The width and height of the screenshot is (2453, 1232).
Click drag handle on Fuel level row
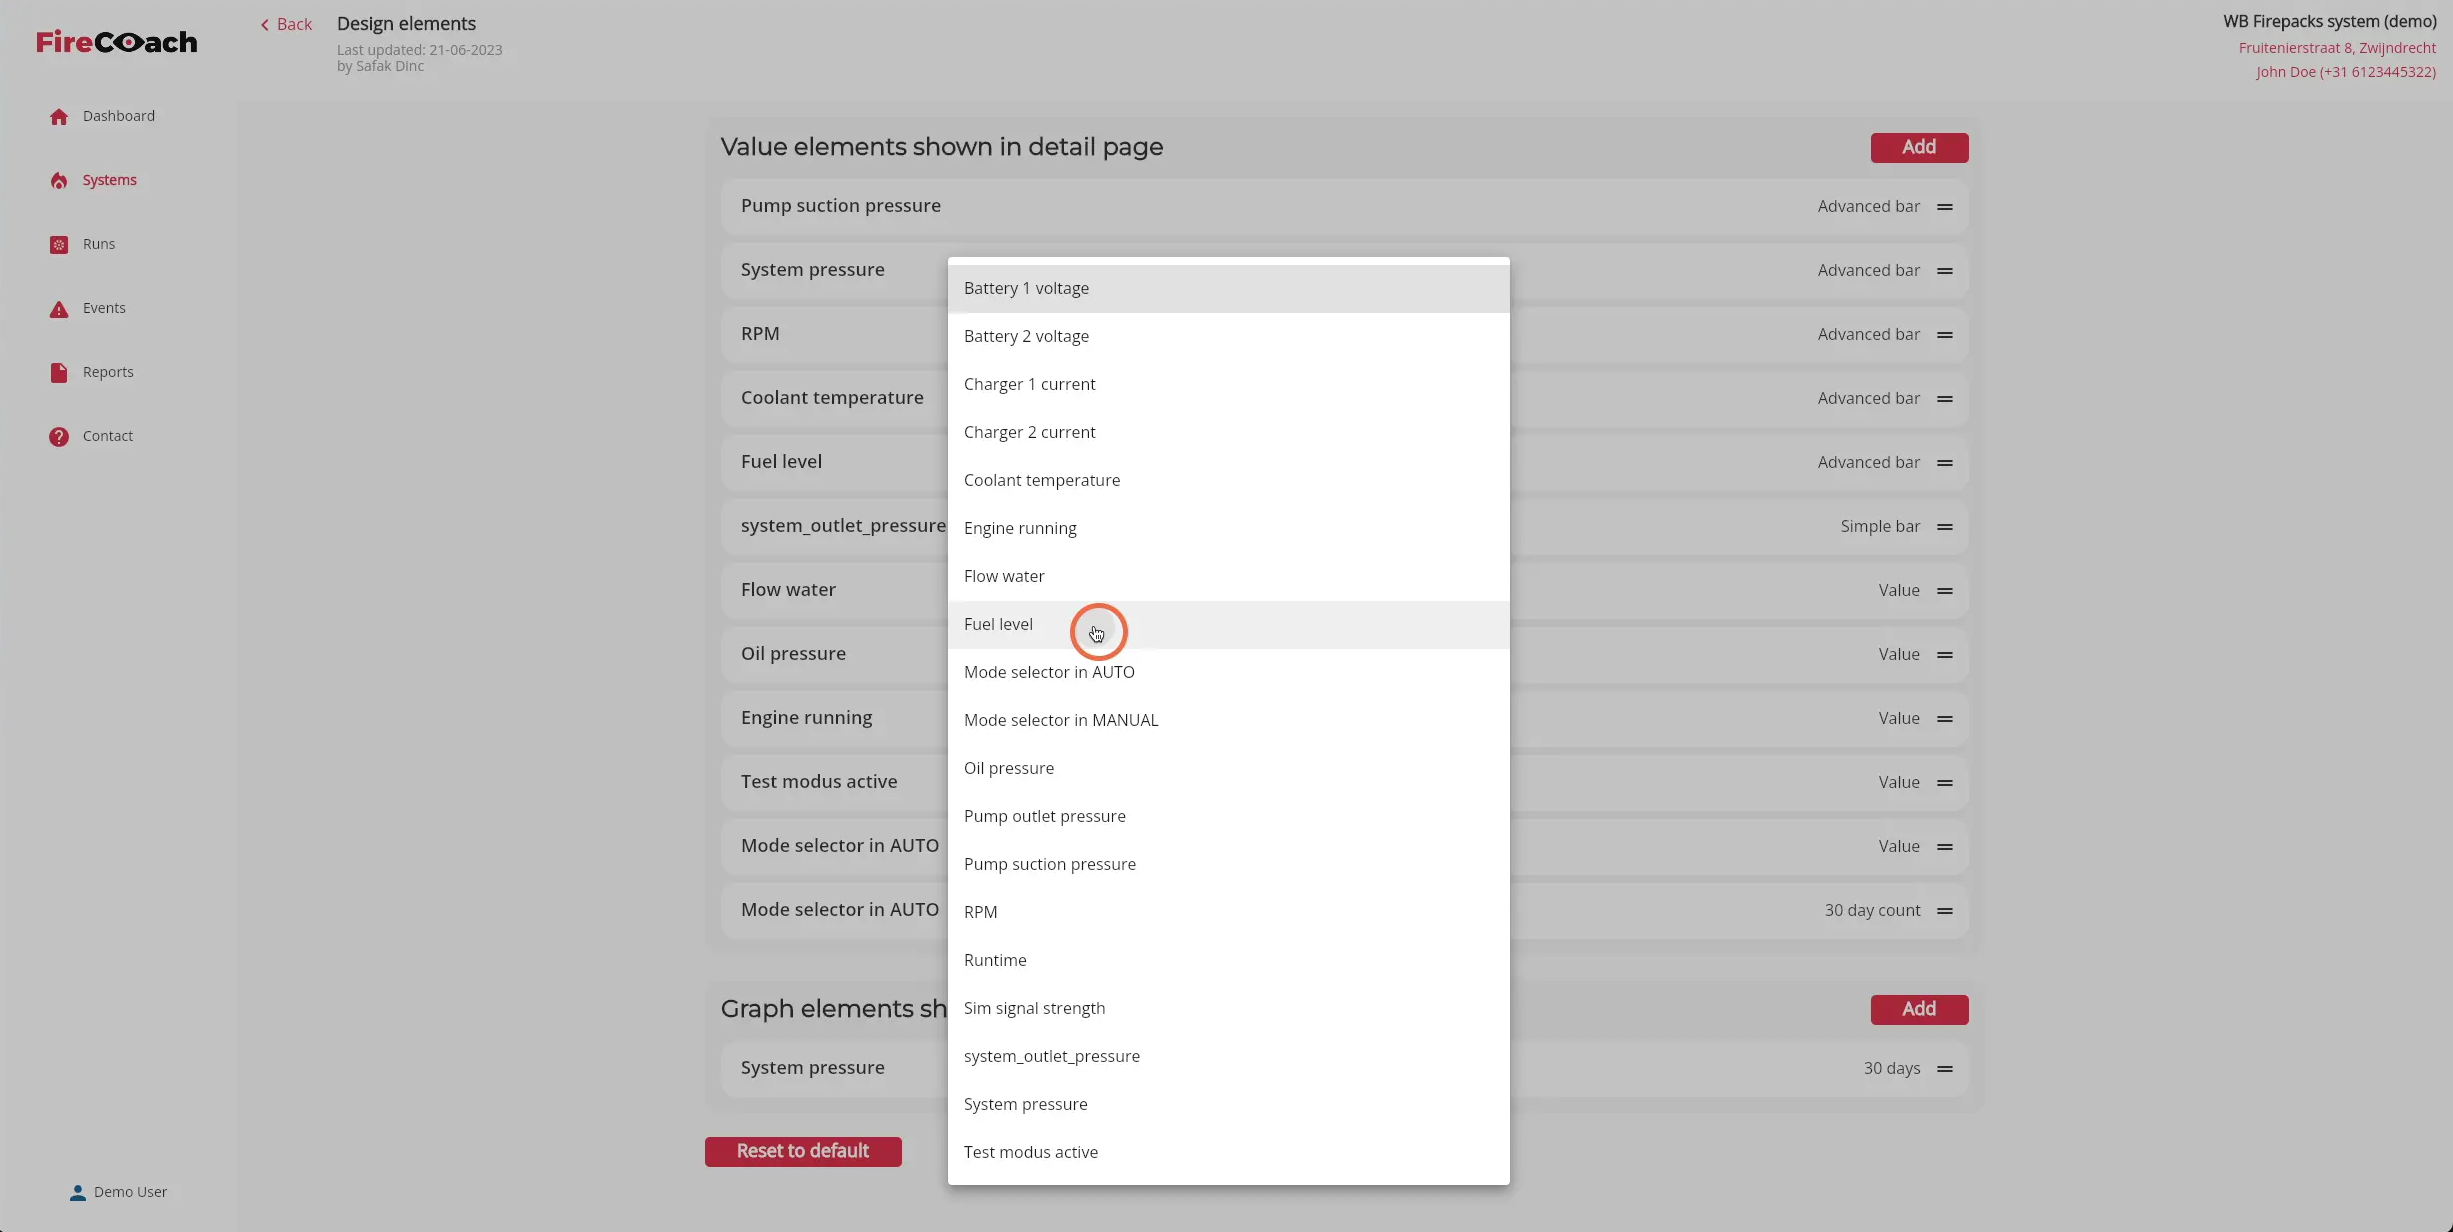pyautogui.click(x=1944, y=463)
